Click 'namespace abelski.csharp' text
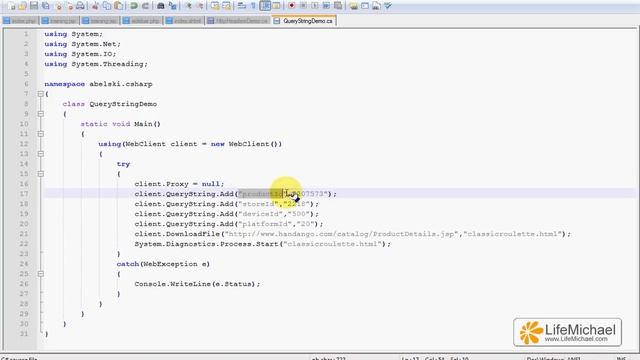 [98, 84]
